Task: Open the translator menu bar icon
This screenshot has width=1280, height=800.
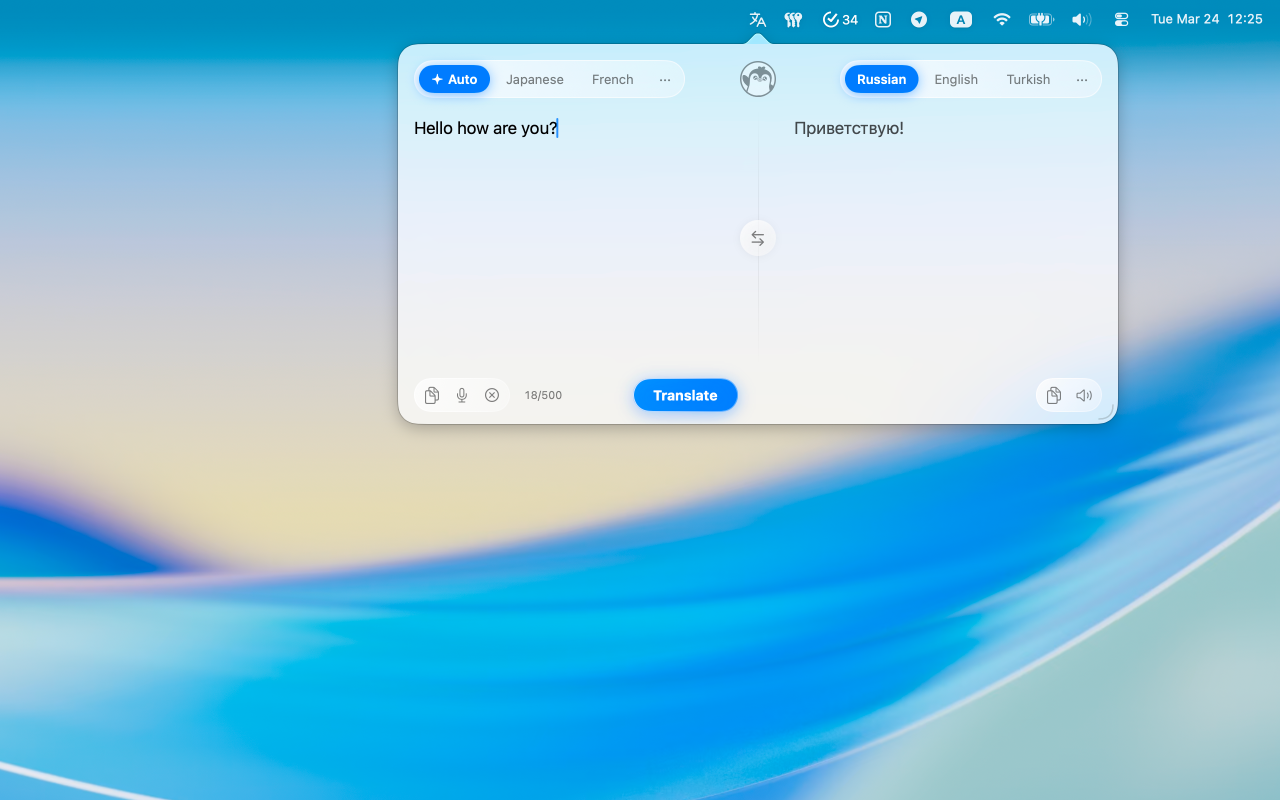Action: pos(758,19)
